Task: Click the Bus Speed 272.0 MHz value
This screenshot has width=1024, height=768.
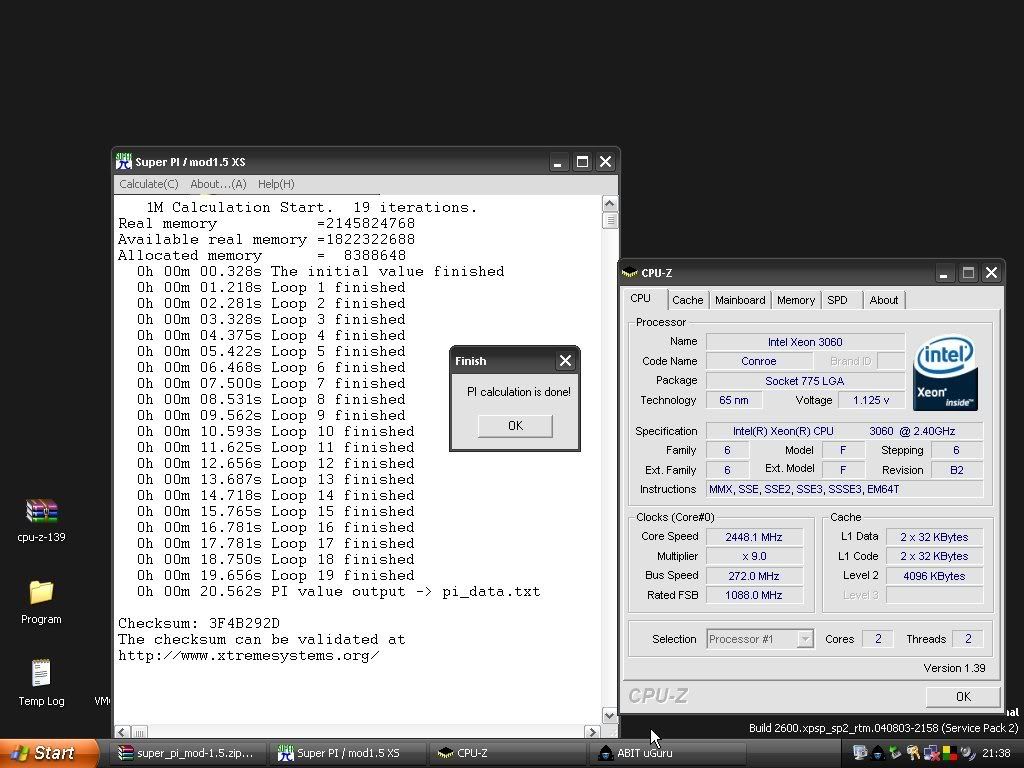Action: tap(754, 576)
